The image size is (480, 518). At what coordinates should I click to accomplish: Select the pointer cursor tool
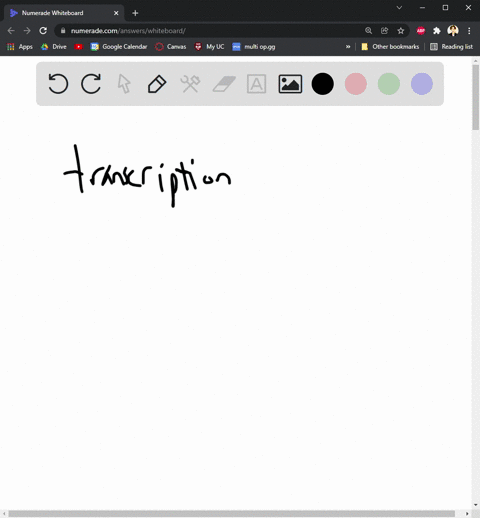[x=124, y=84]
